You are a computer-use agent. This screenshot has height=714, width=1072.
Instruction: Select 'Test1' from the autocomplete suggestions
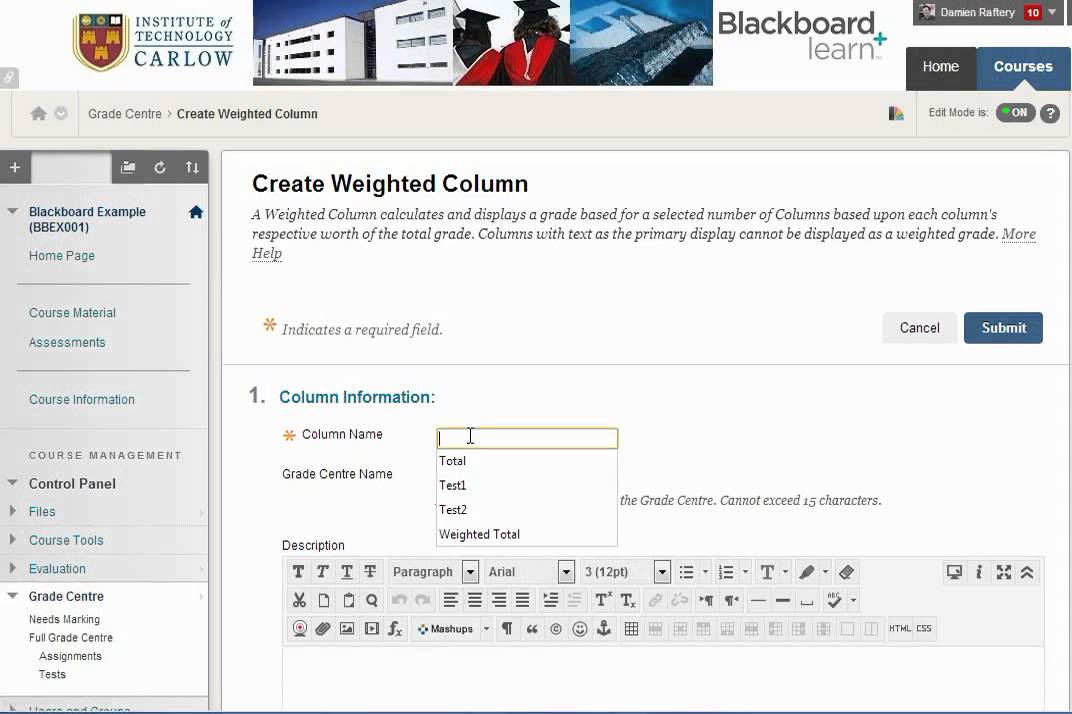(526, 486)
